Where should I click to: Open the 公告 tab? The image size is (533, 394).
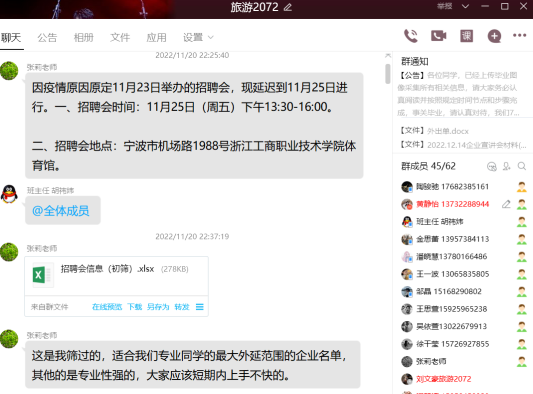(47, 37)
